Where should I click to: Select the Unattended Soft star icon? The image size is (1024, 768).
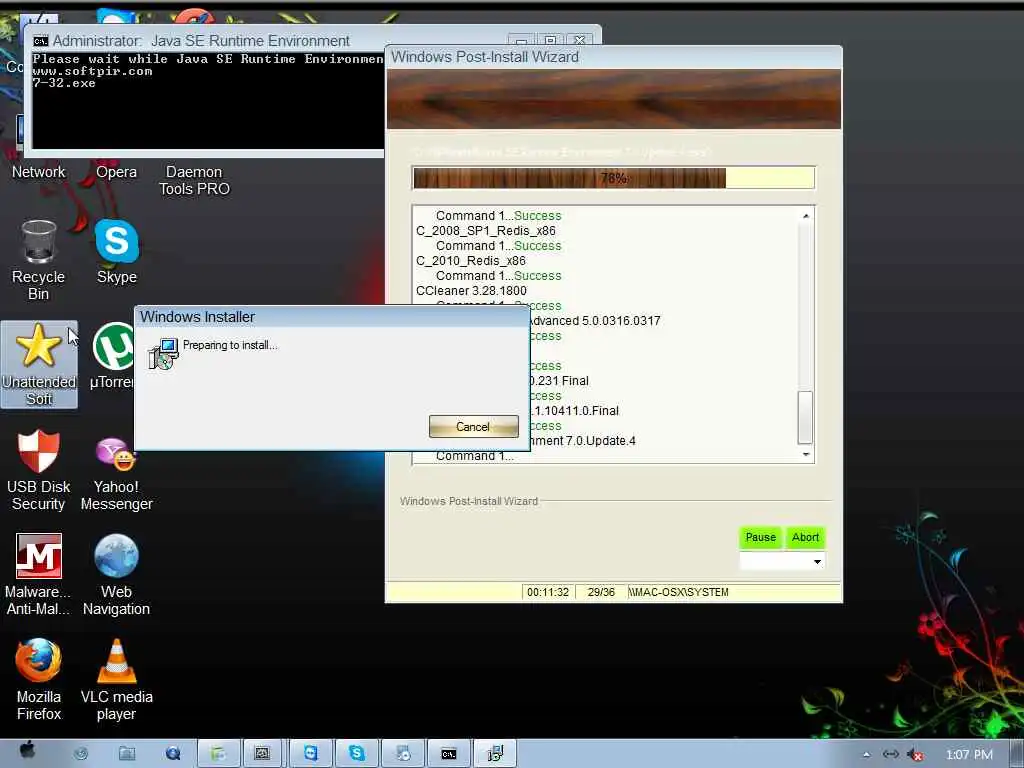click(39, 364)
